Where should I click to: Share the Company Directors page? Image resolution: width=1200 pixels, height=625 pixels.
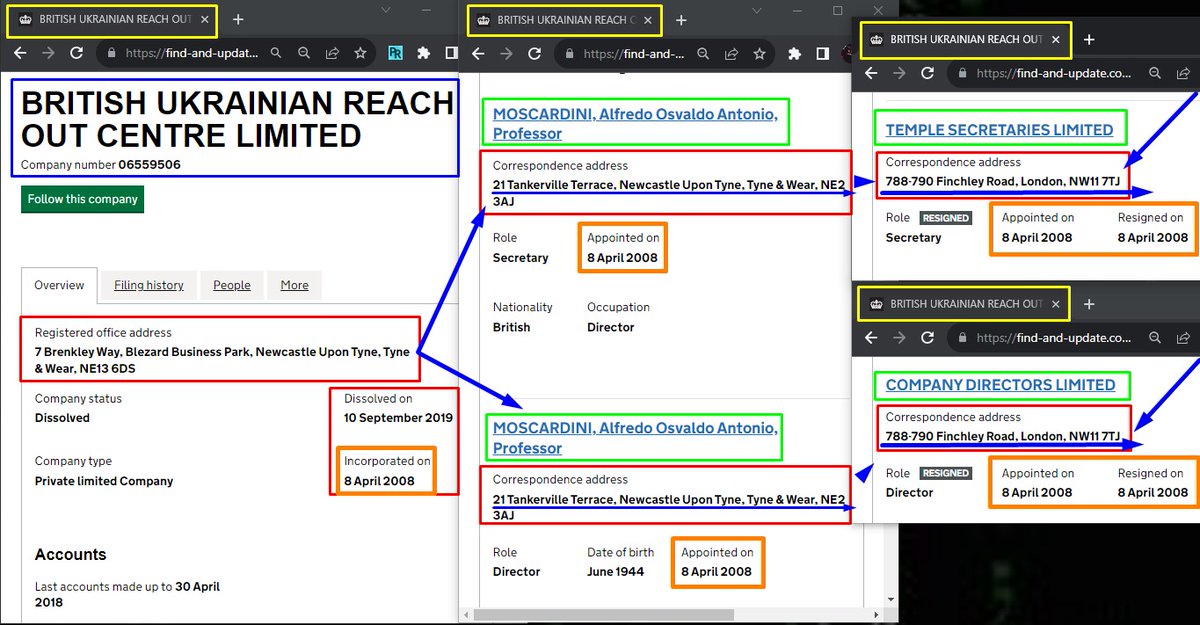pyautogui.click(x=1183, y=338)
